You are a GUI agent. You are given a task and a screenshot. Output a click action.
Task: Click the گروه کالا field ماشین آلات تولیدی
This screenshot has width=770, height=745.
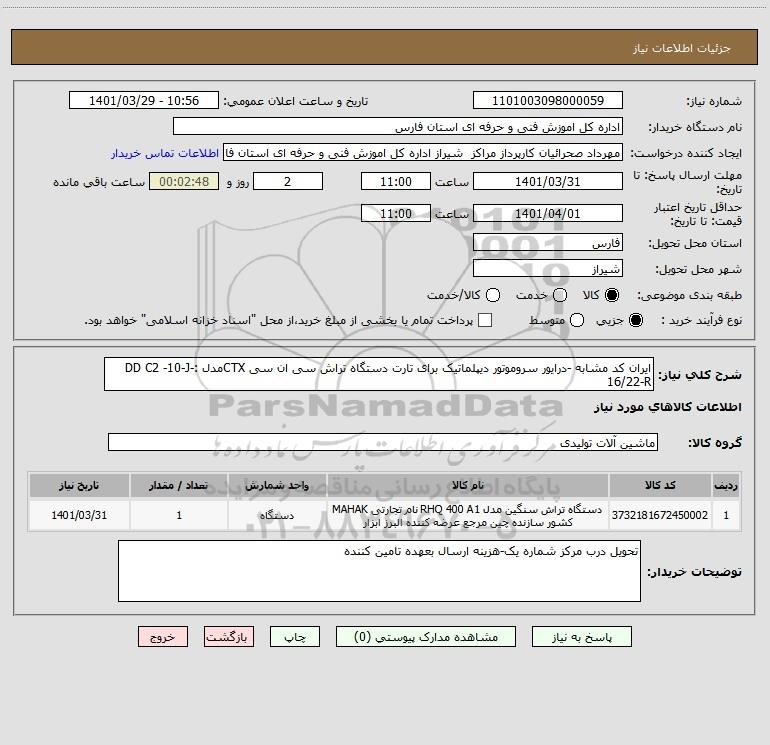pyautogui.click(x=383, y=442)
